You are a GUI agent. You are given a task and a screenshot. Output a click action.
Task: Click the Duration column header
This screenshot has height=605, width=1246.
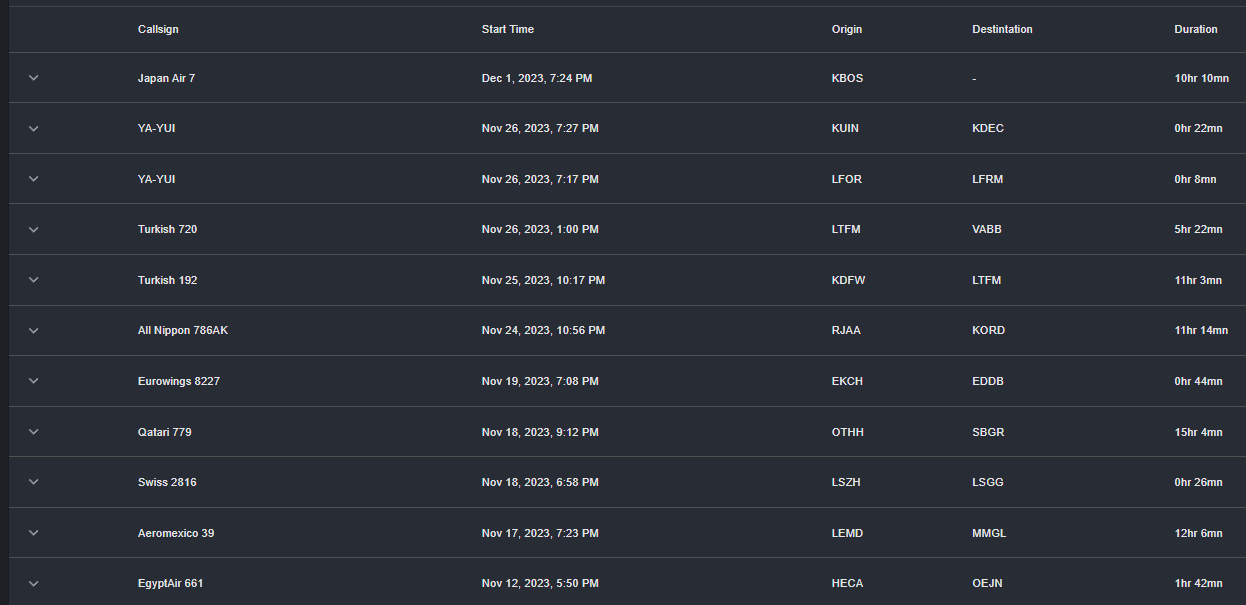click(1196, 29)
